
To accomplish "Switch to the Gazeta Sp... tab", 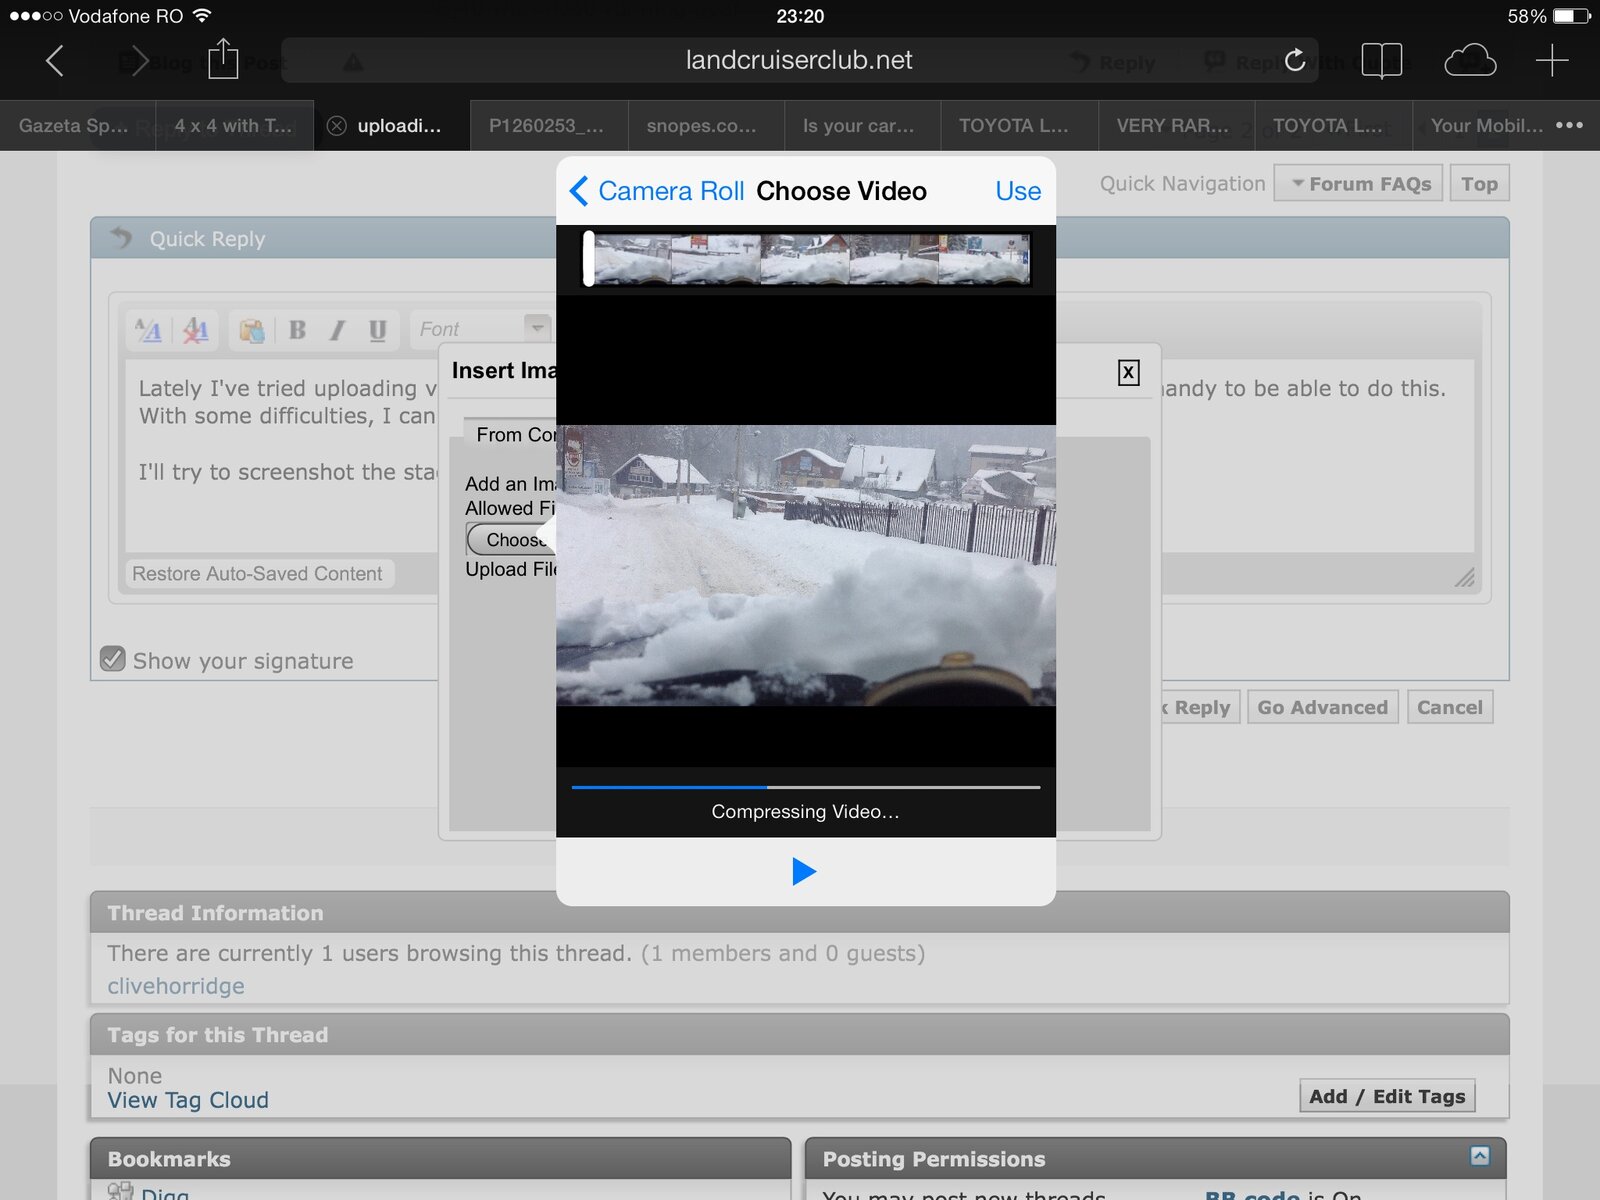I will tap(77, 126).
